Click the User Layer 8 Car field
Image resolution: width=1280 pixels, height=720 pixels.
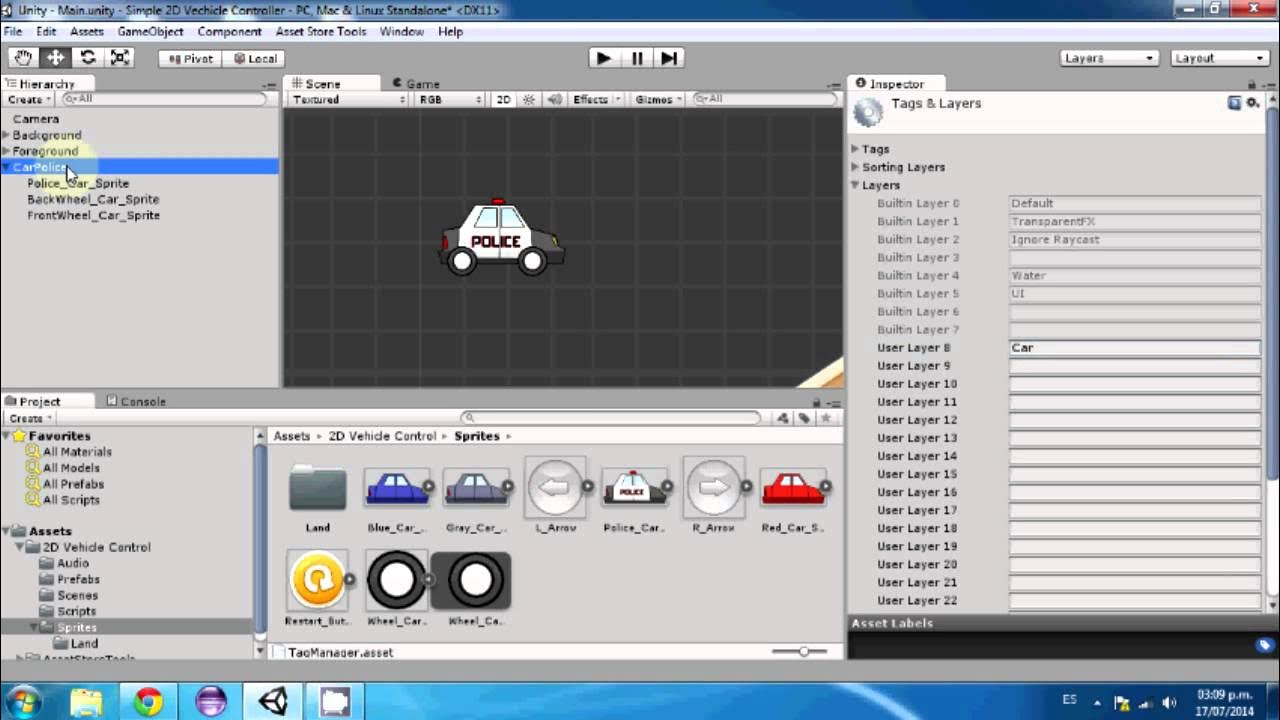click(1135, 348)
